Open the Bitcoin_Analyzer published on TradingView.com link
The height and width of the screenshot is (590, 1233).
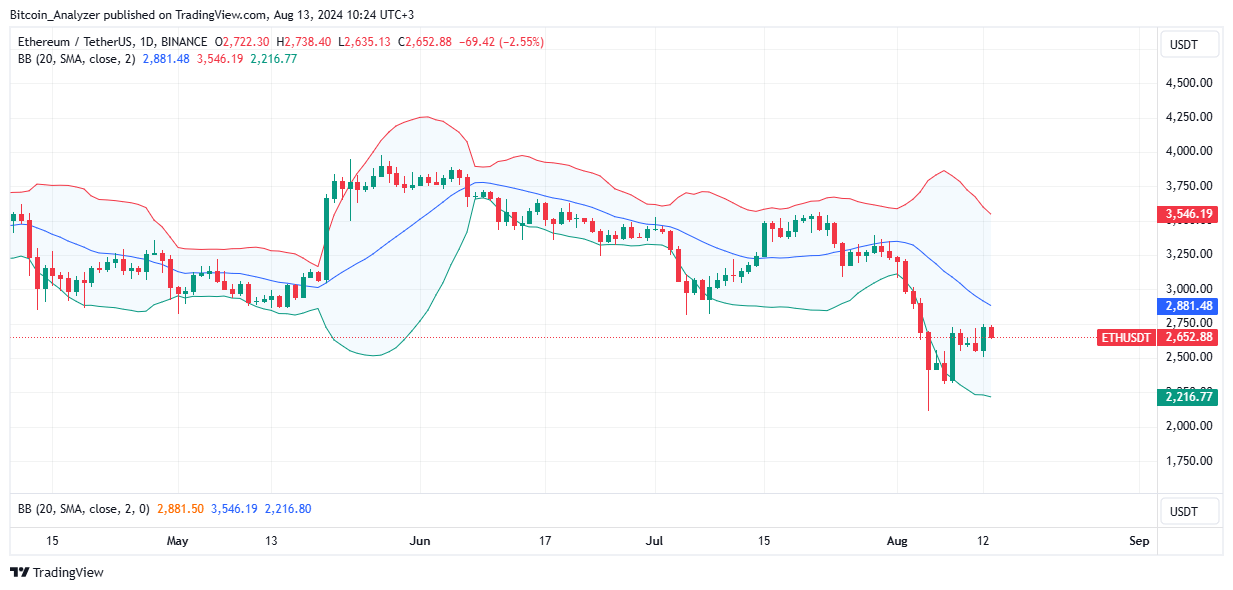click(110, 15)
